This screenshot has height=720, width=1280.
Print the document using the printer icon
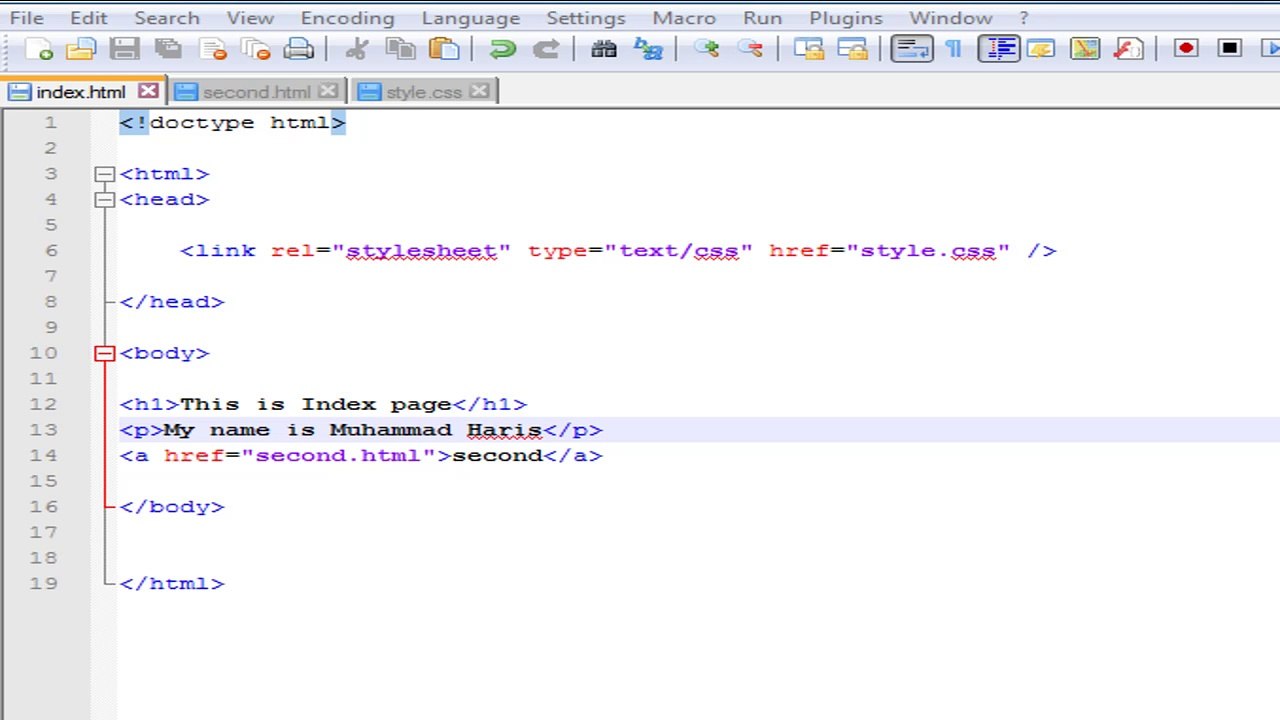tap(299, 49)
